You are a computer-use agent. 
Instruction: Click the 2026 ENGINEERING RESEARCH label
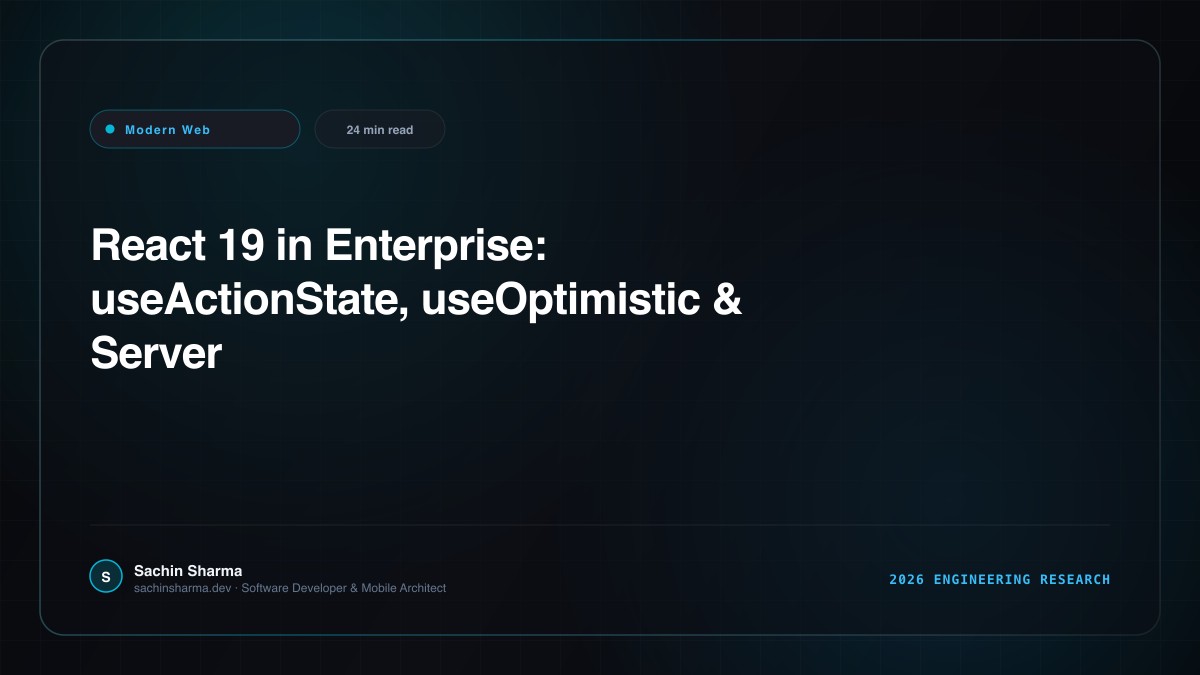point(1000,579)
